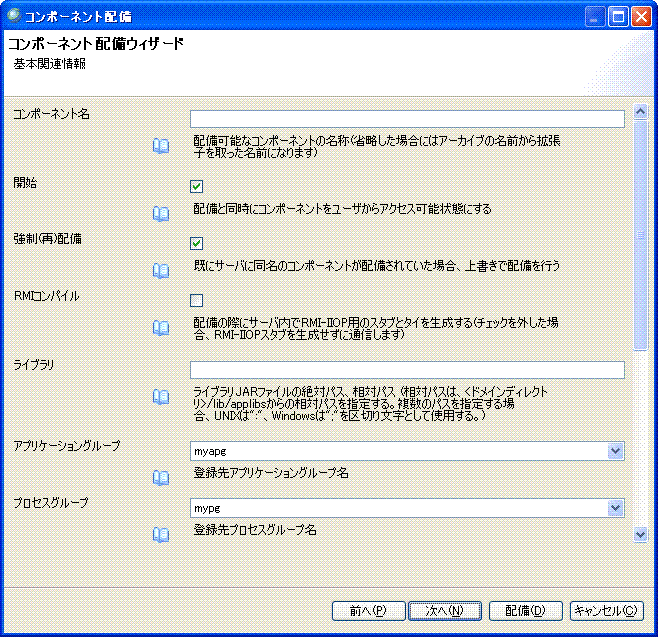Enable the RMIコンパイル checkbox

(197, 300)
